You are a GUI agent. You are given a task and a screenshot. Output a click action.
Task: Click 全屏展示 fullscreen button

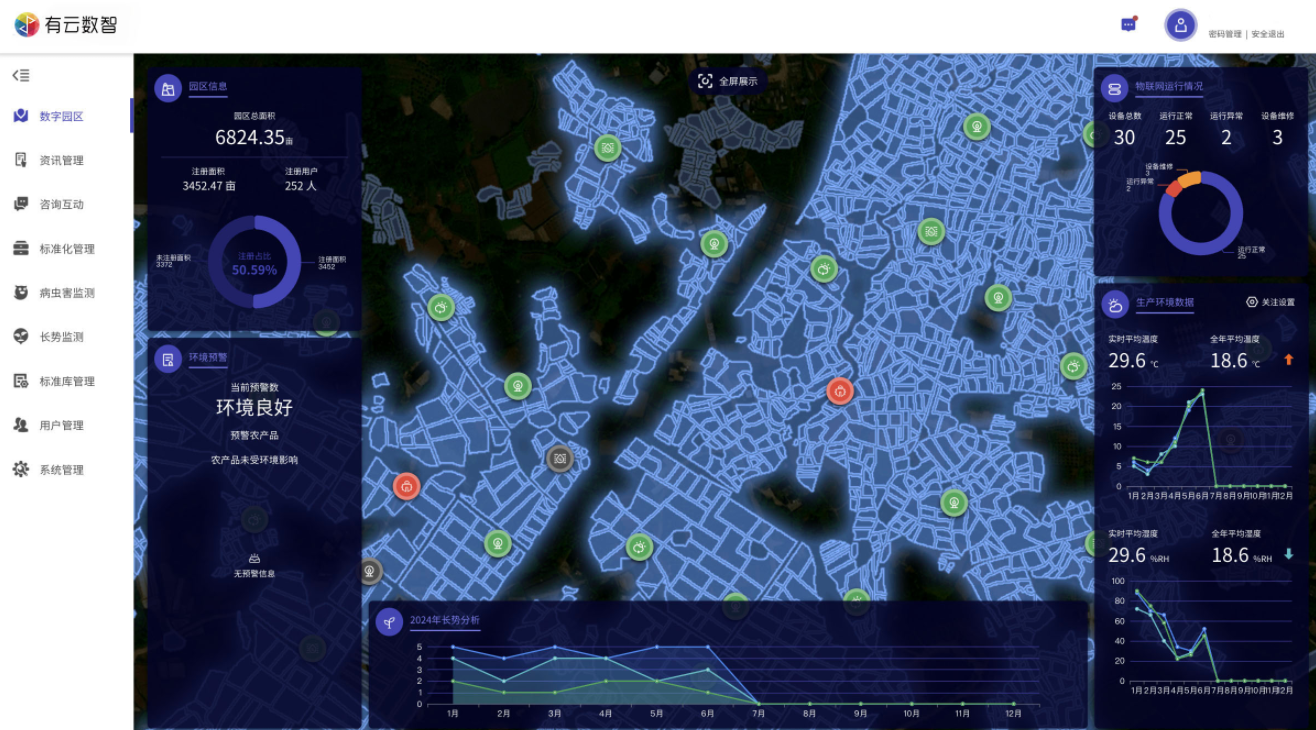coord(728,81)
